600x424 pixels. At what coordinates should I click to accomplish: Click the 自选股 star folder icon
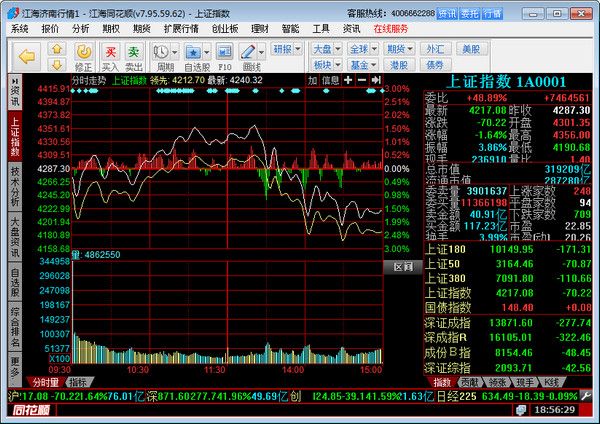[193, 52]
